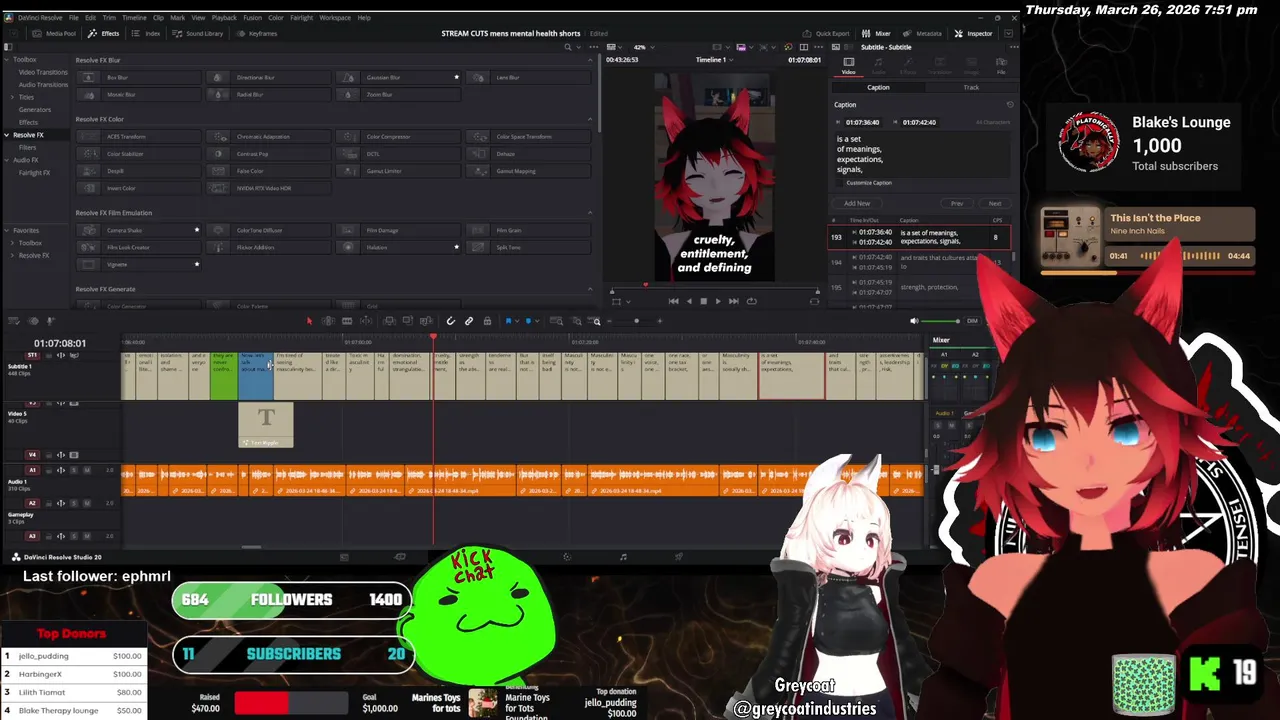Open the Media Pool panel
The width and height of the screenshot is (1280, 720).
(54, 33)
